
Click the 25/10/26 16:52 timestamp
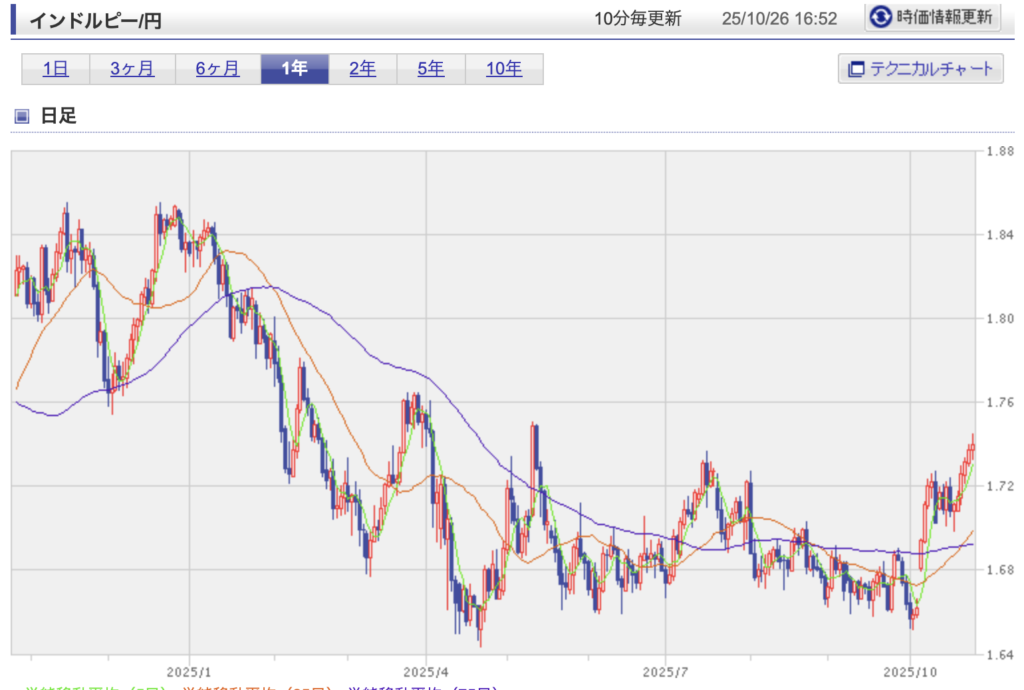pos(785,19)
